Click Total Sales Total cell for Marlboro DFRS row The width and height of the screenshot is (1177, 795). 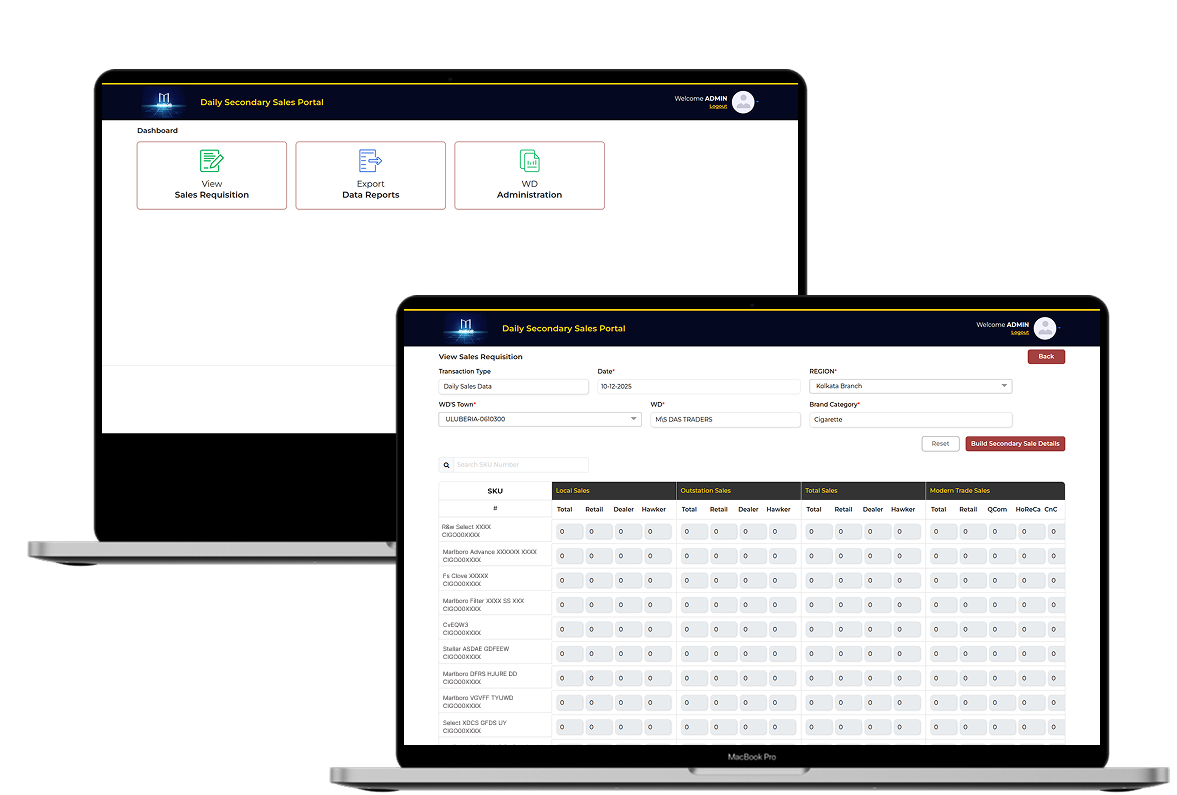819,679
